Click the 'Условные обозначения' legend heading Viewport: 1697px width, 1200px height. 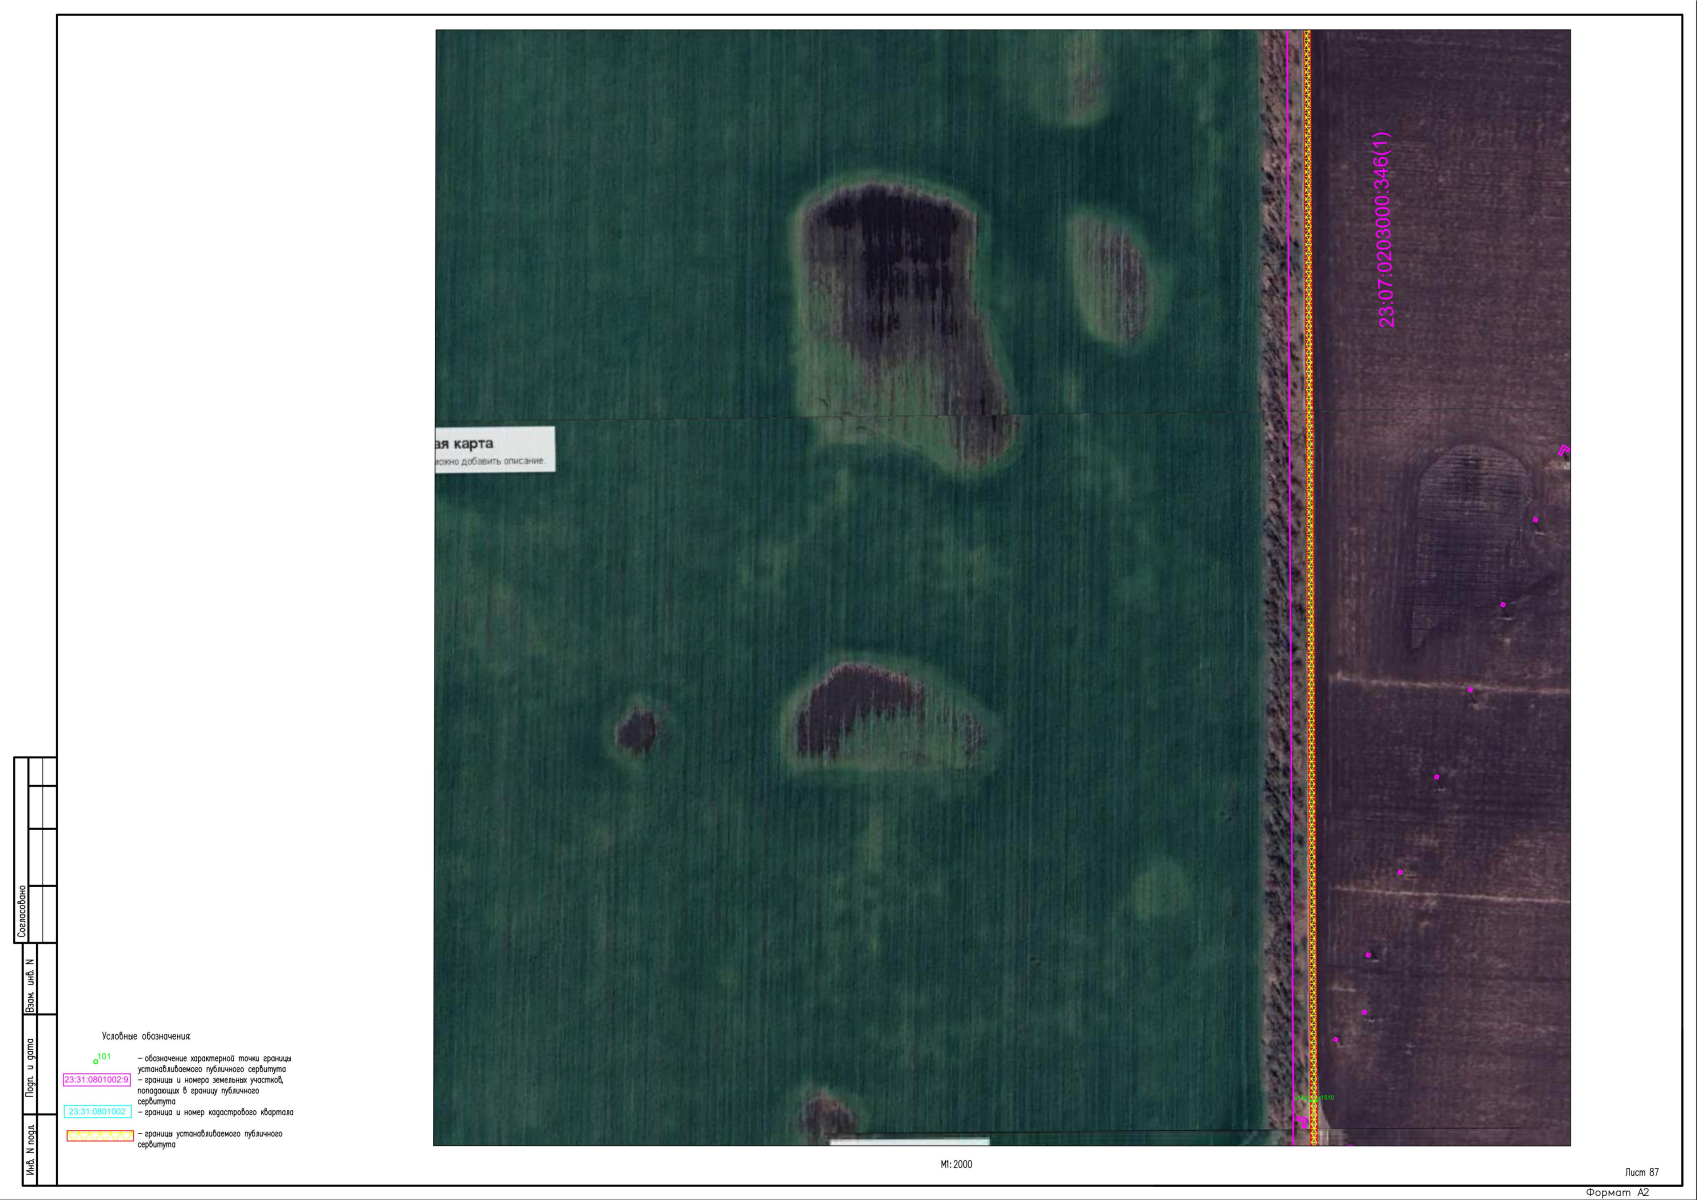[146, 1037]
